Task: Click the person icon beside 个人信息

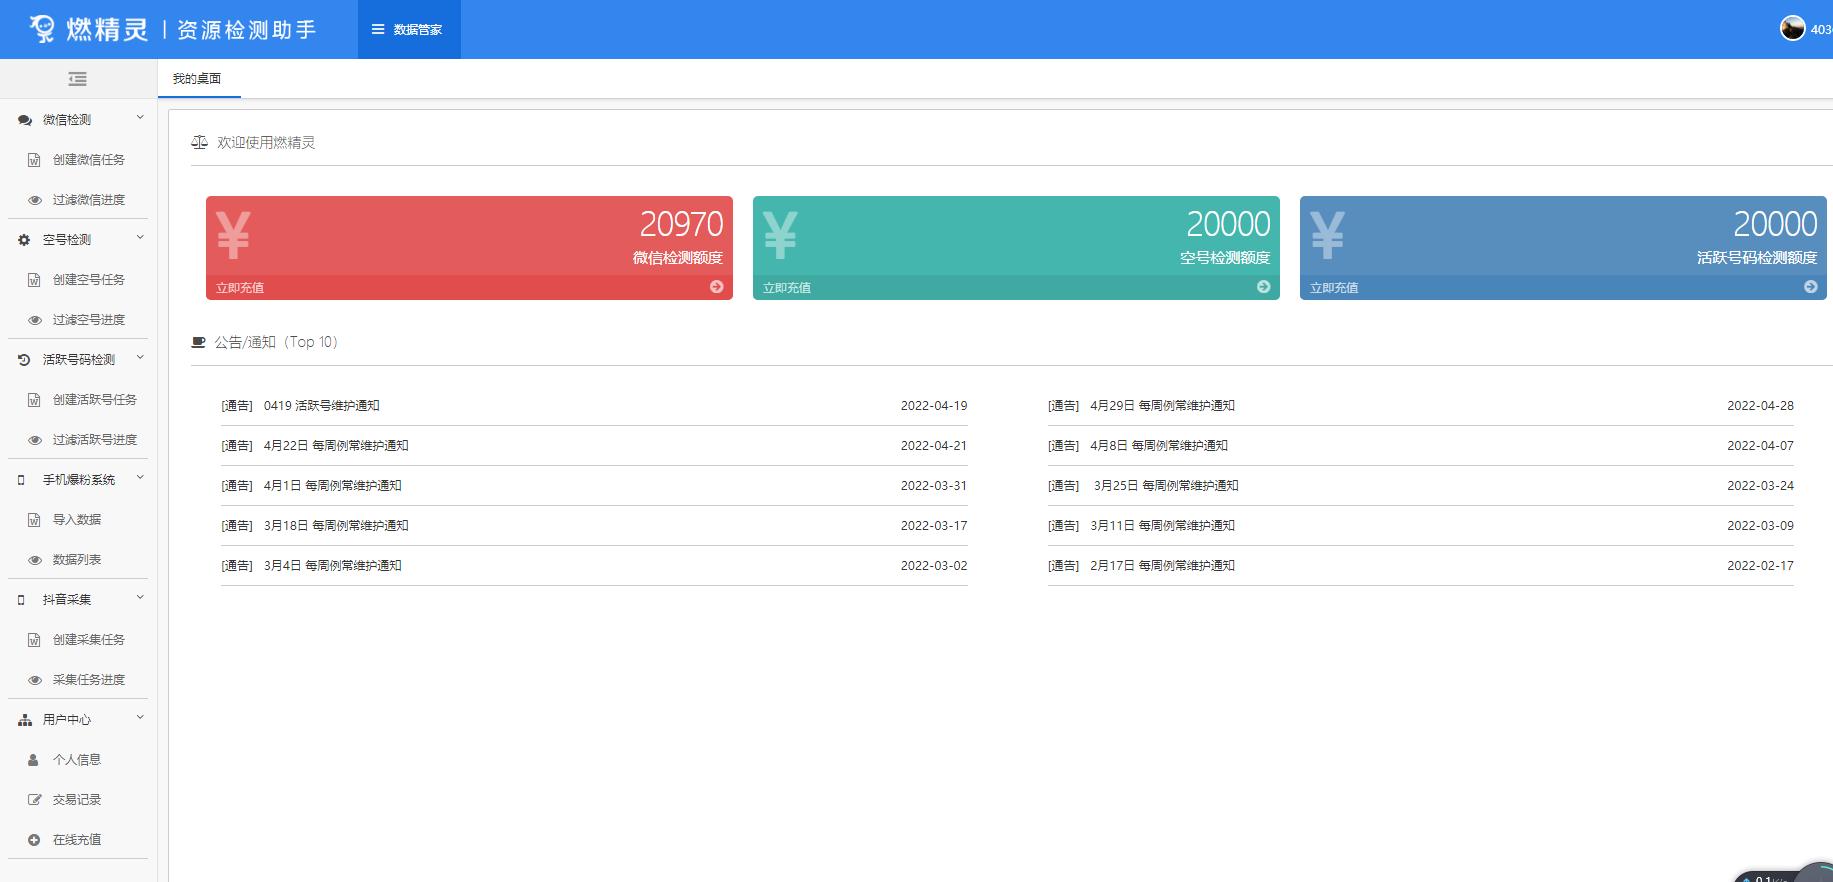Action: click(33, 760)
